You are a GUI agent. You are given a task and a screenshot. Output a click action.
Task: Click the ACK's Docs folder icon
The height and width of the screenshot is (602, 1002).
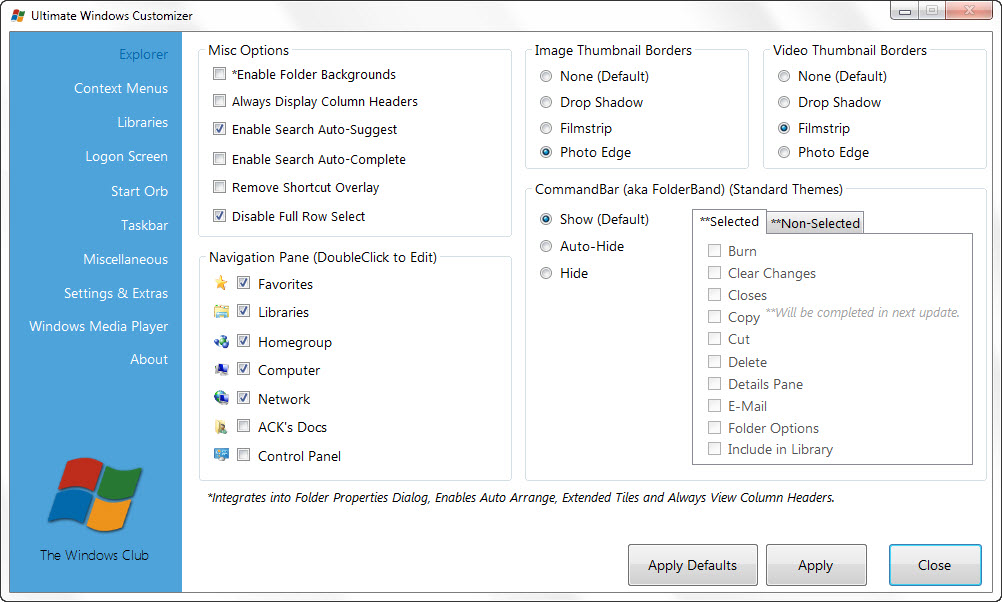click(222, 427)
